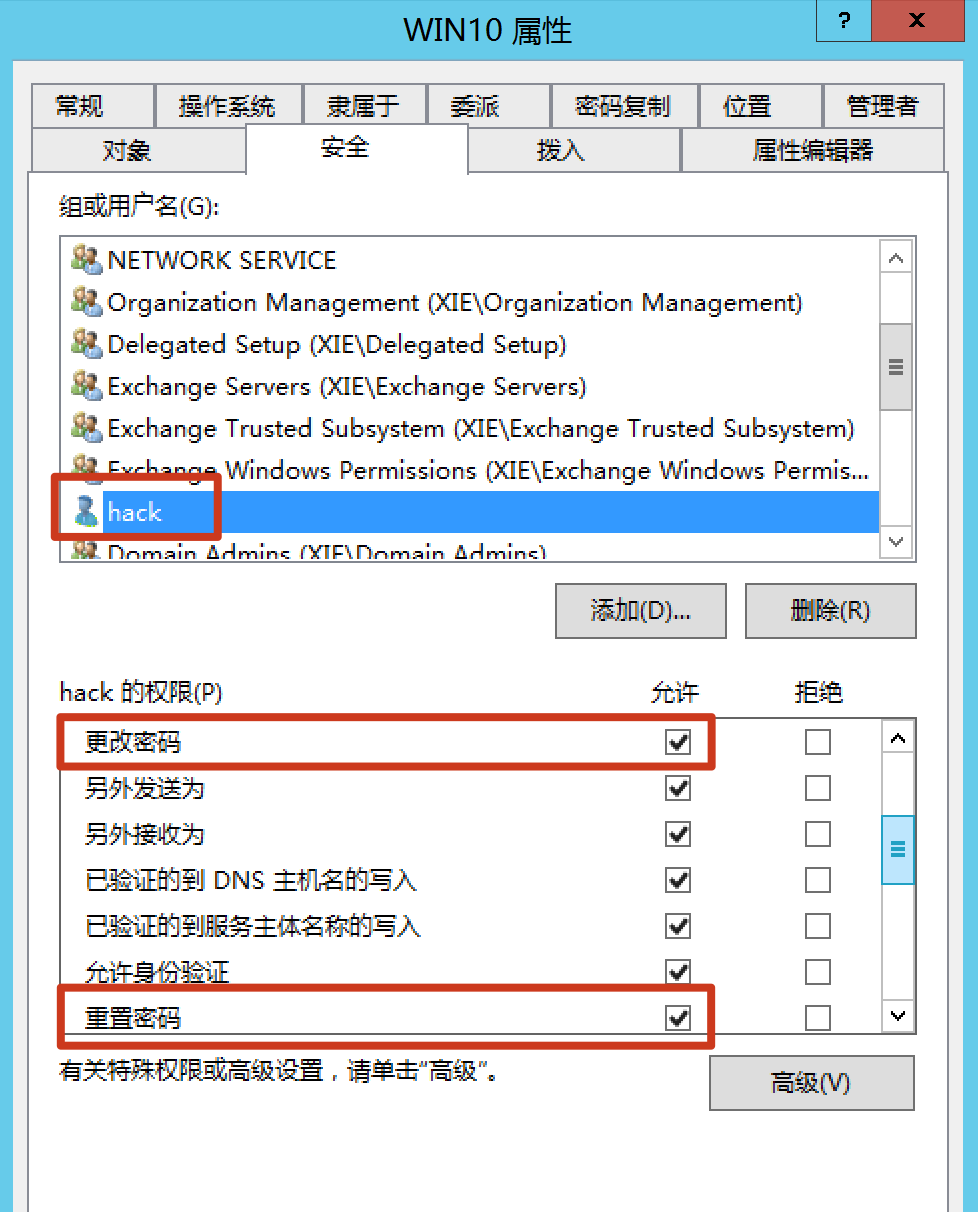
Task: Click the Delegated Setup group icon
Action: point(87,344)
